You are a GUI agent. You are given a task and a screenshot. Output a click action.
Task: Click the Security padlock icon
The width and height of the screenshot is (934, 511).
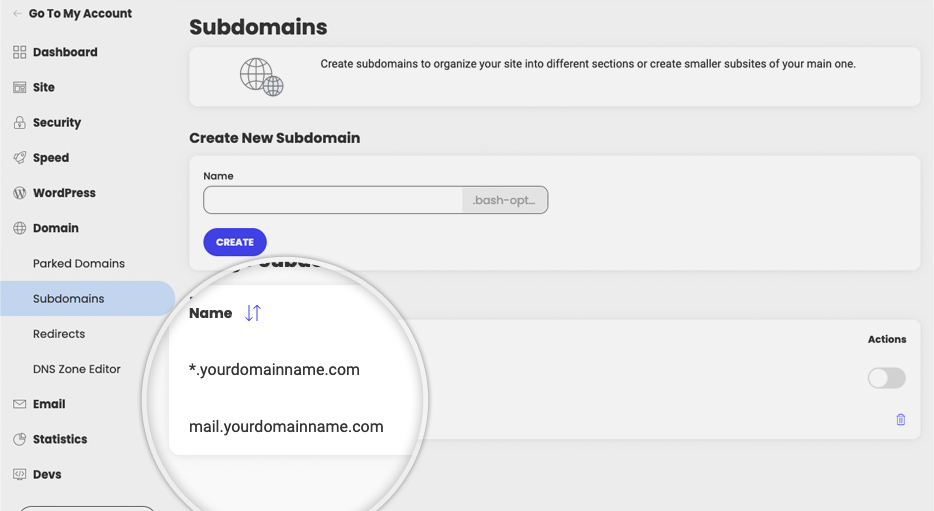[20, 123]
